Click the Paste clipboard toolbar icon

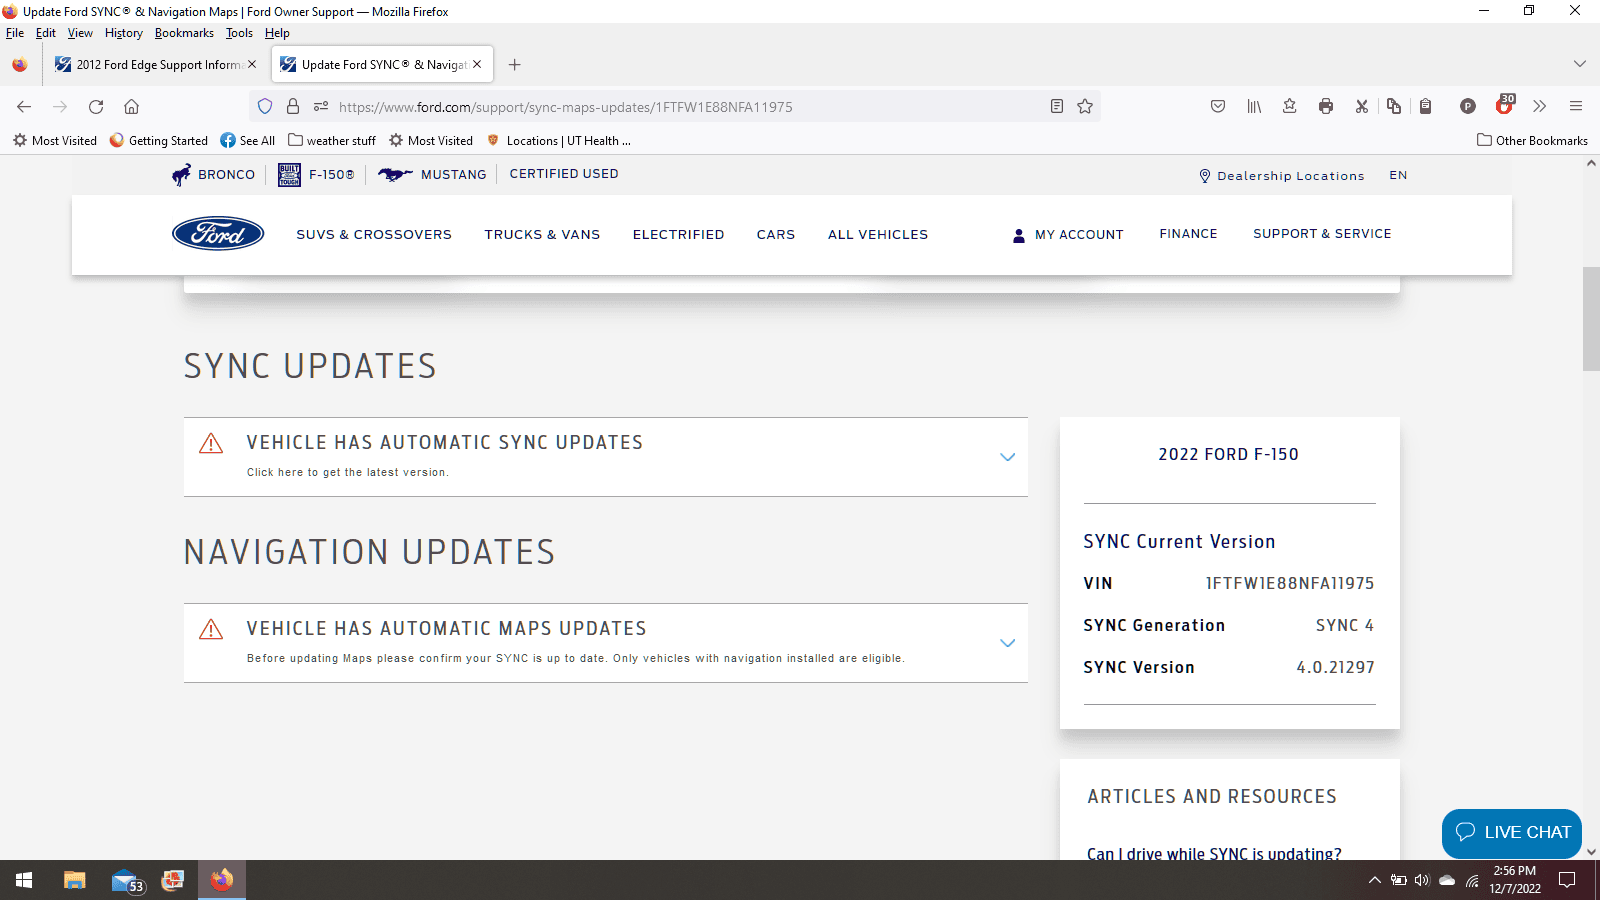1426,107
